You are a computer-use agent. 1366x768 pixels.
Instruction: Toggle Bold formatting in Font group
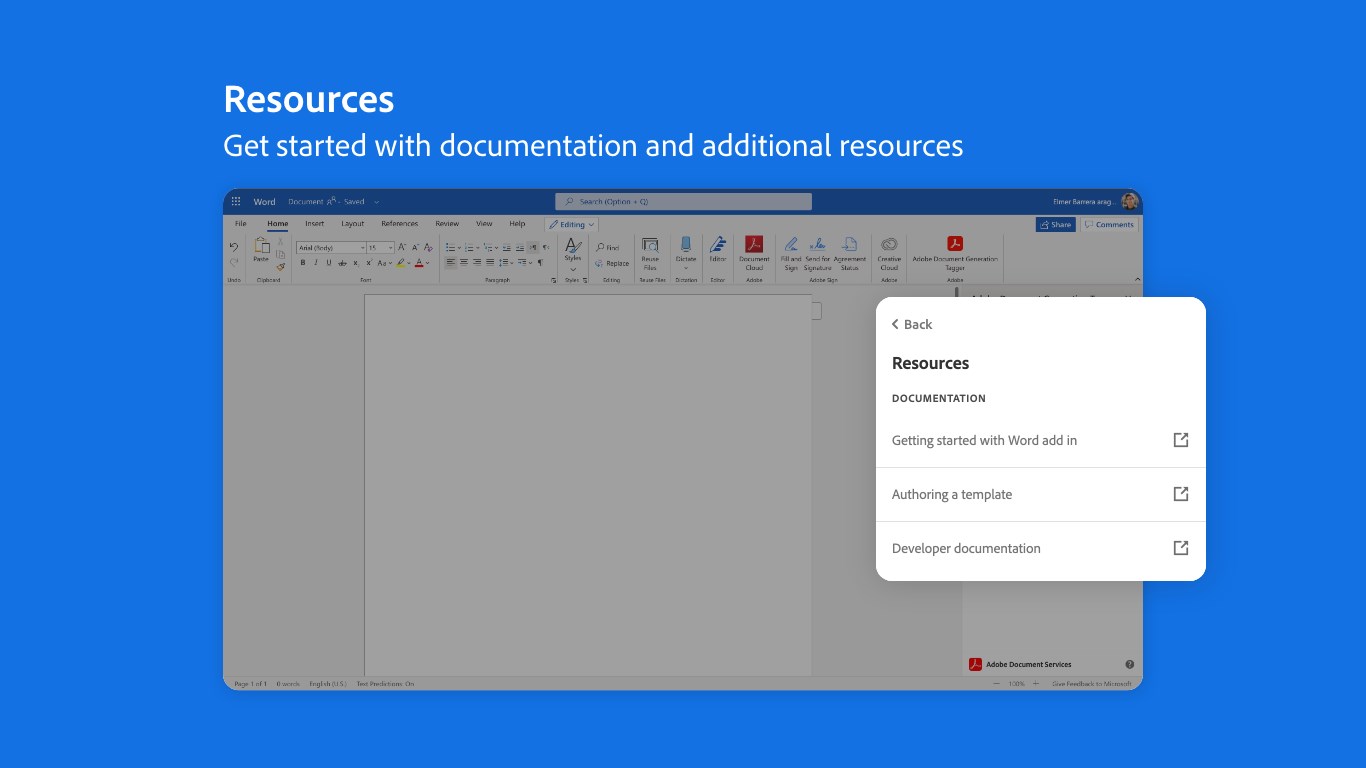(303, 263)
